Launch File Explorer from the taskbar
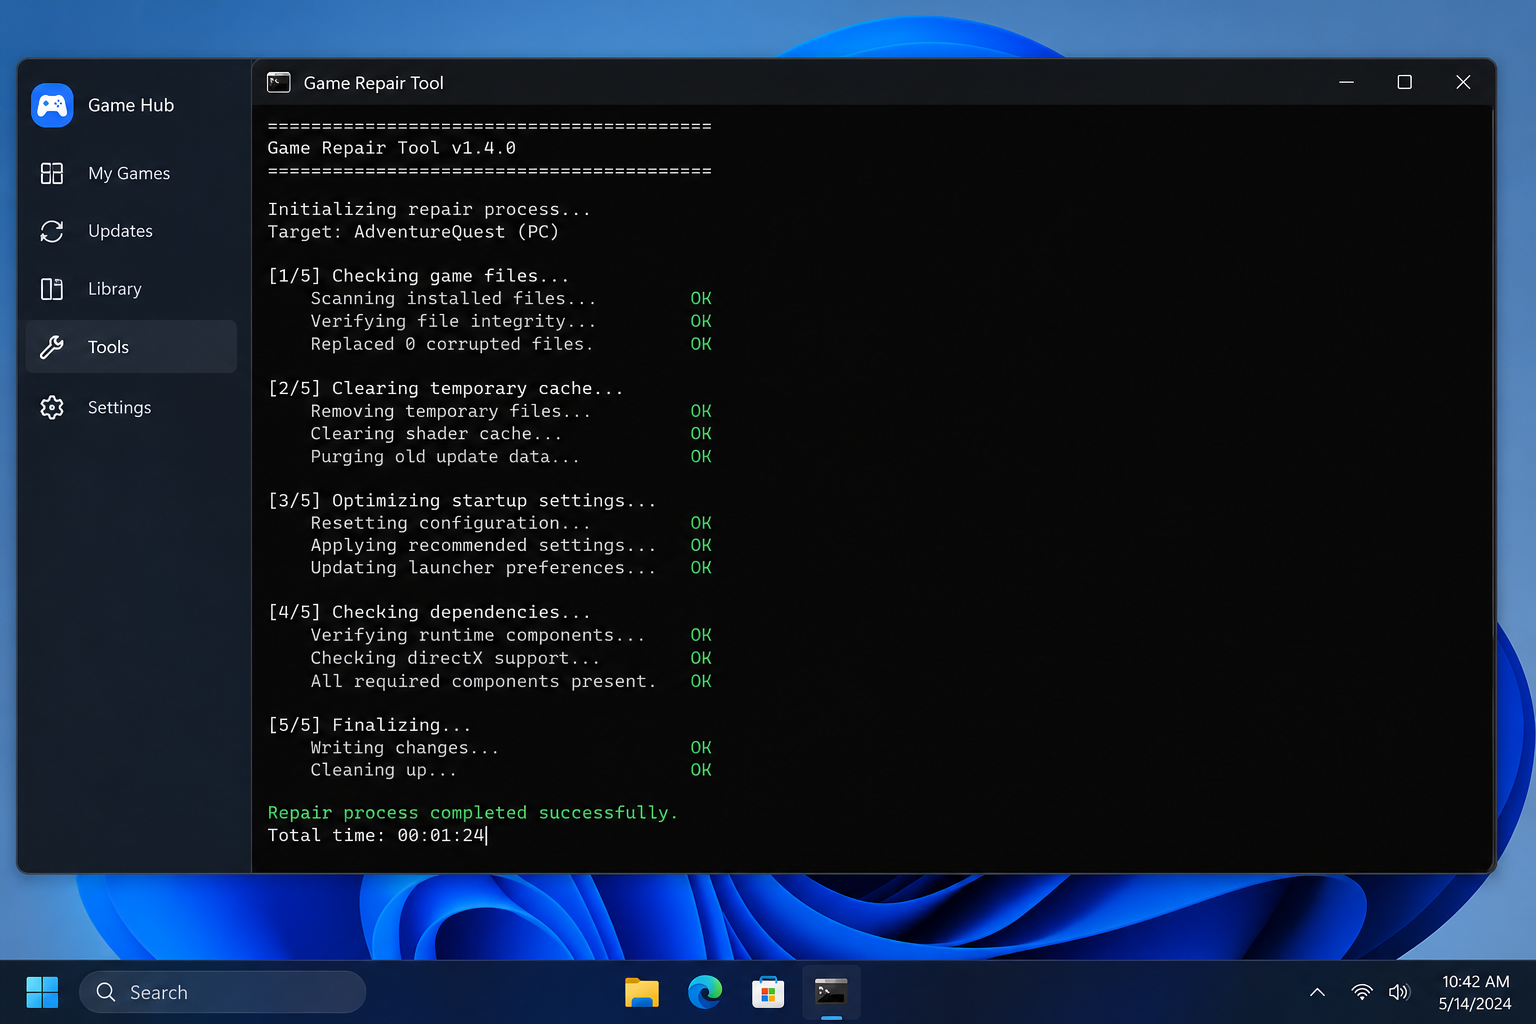 (642, 992)
